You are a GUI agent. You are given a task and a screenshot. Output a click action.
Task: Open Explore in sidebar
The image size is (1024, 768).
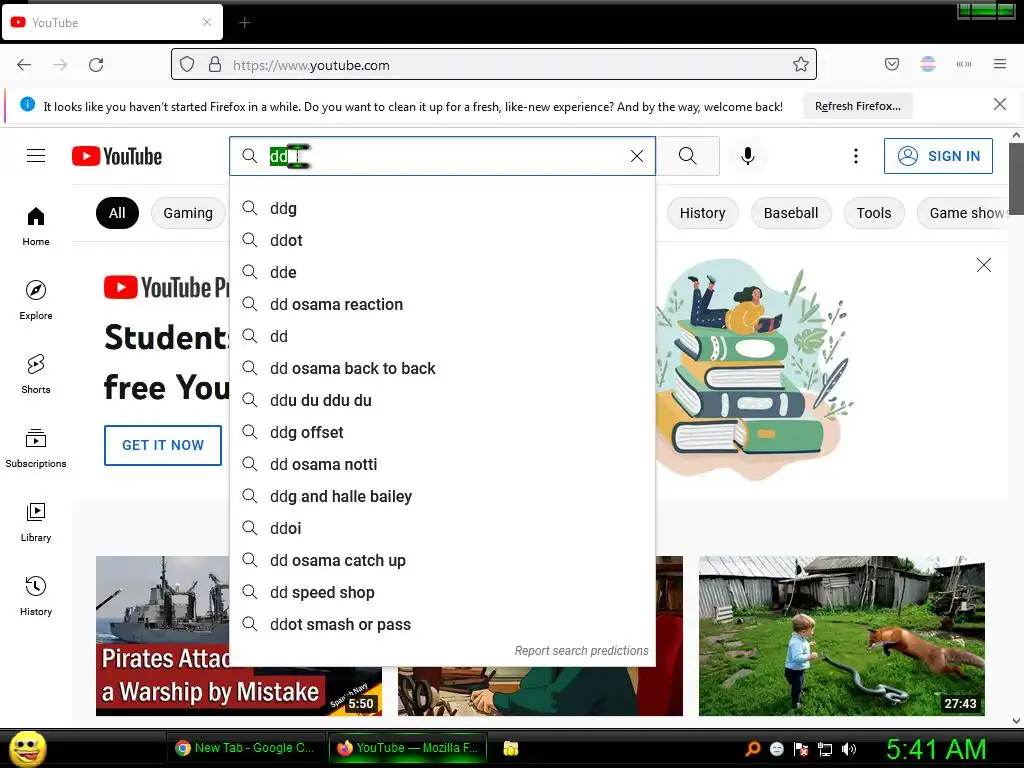point(36,300)
